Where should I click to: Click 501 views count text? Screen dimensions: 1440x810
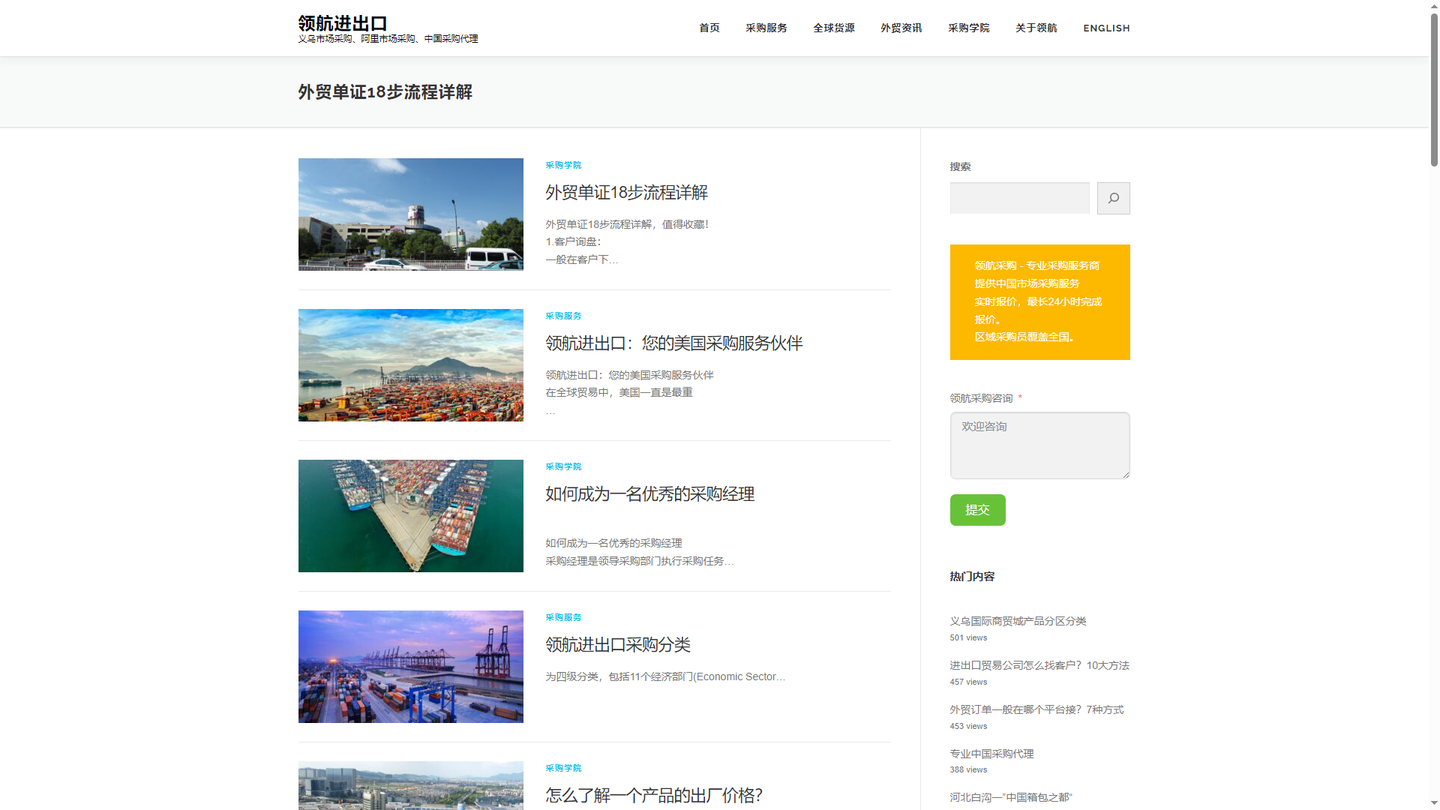coord(968,638)
